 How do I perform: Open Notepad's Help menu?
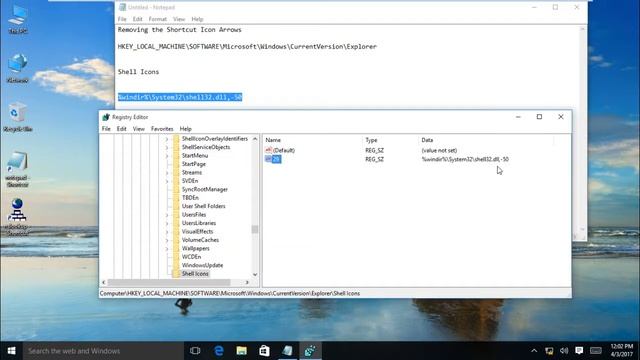pos(197,19)
